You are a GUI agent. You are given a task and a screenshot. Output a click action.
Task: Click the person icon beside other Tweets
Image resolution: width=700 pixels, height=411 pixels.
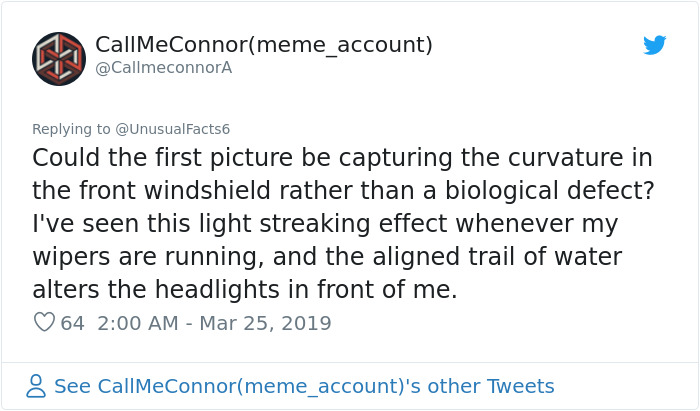(x=36, y=386)
